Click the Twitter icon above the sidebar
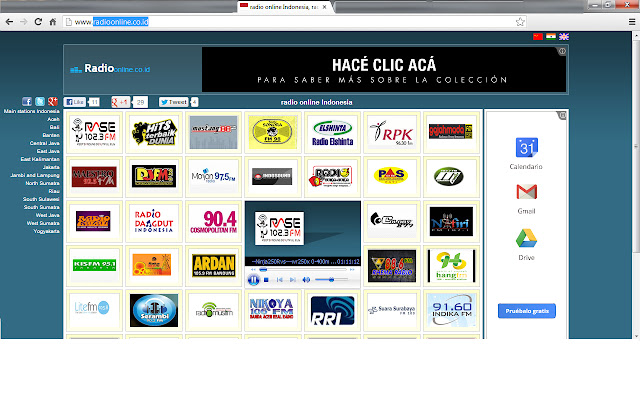Viewport: 640px width, 400px height. pos(40,101)
